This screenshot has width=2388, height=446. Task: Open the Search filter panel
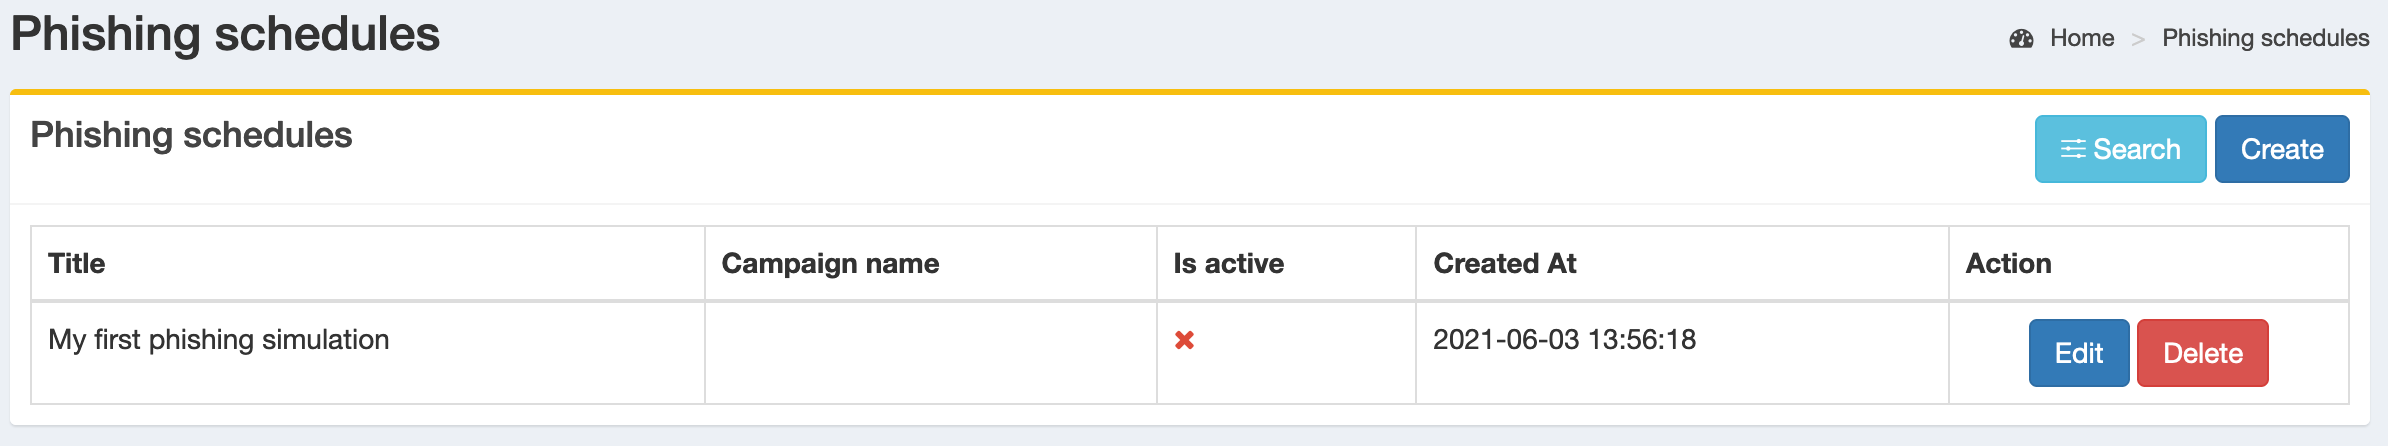coord(2120,149)
